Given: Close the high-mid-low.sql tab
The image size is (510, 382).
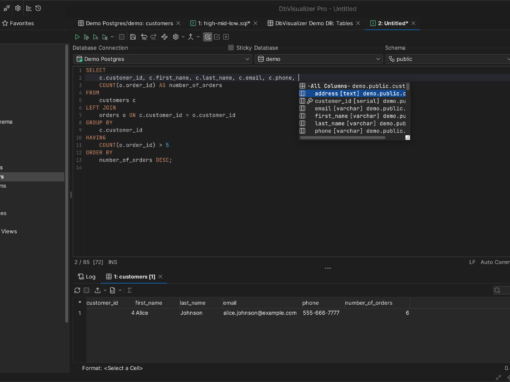Looking at the screenshot, I should pyautogui.click(x=255, y=23).
